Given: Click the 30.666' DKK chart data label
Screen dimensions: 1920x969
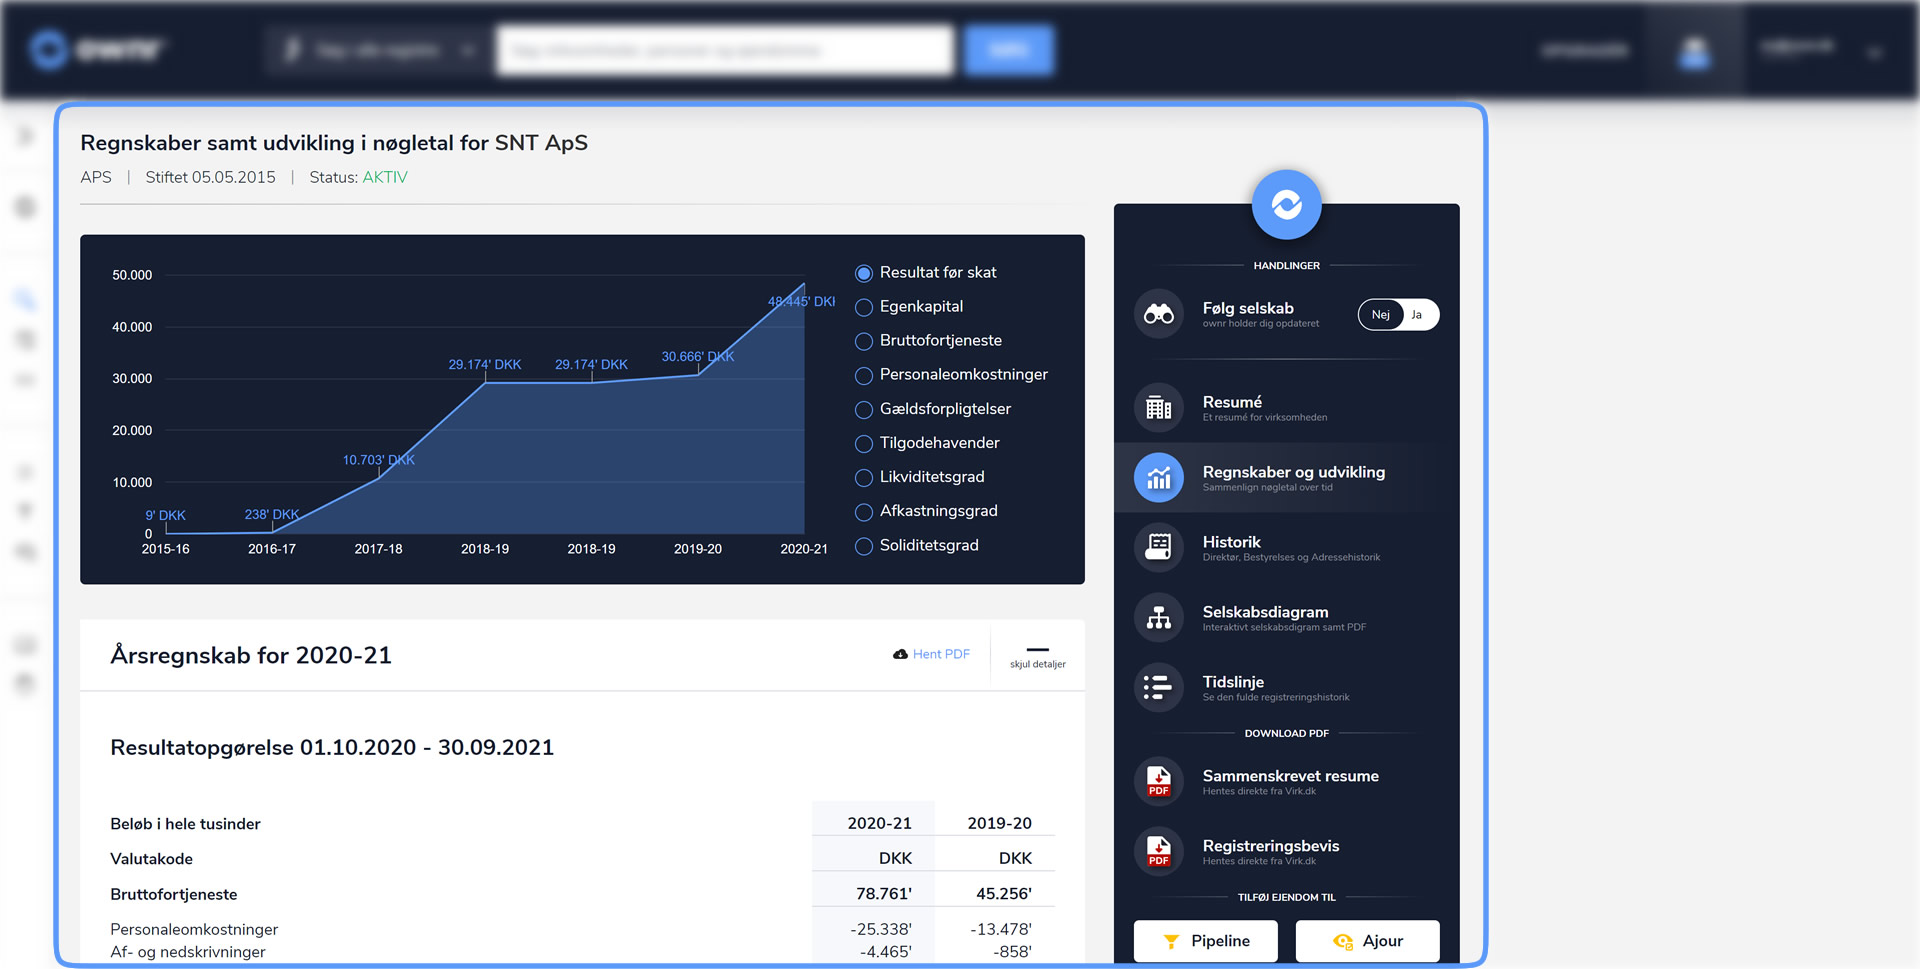Looking at the screenshot, I should point(697,357).
